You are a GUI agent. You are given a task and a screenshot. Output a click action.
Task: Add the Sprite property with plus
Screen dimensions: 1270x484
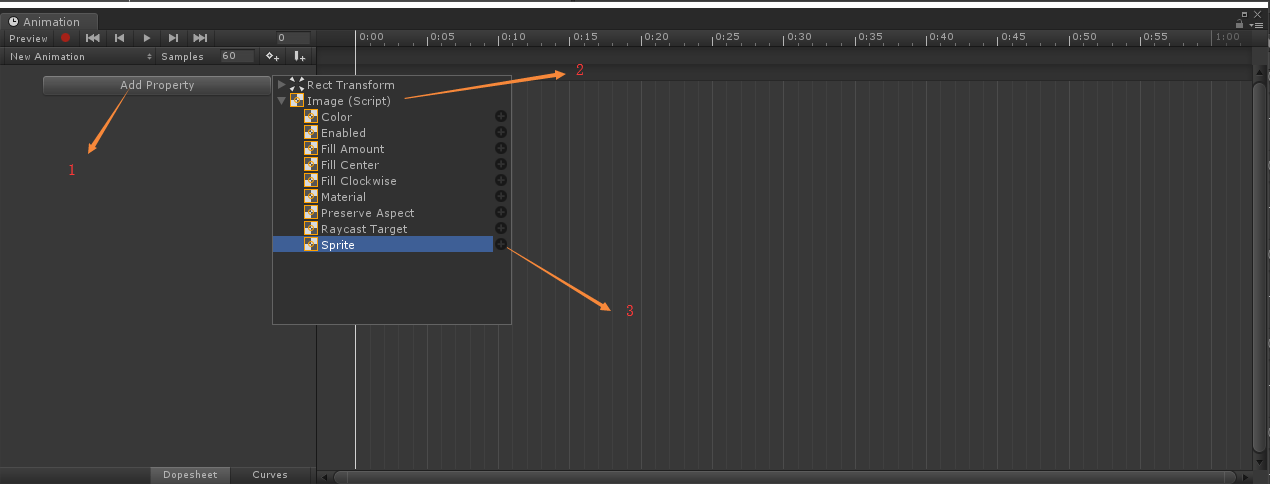pyautogui.click(x=501, y=245)
